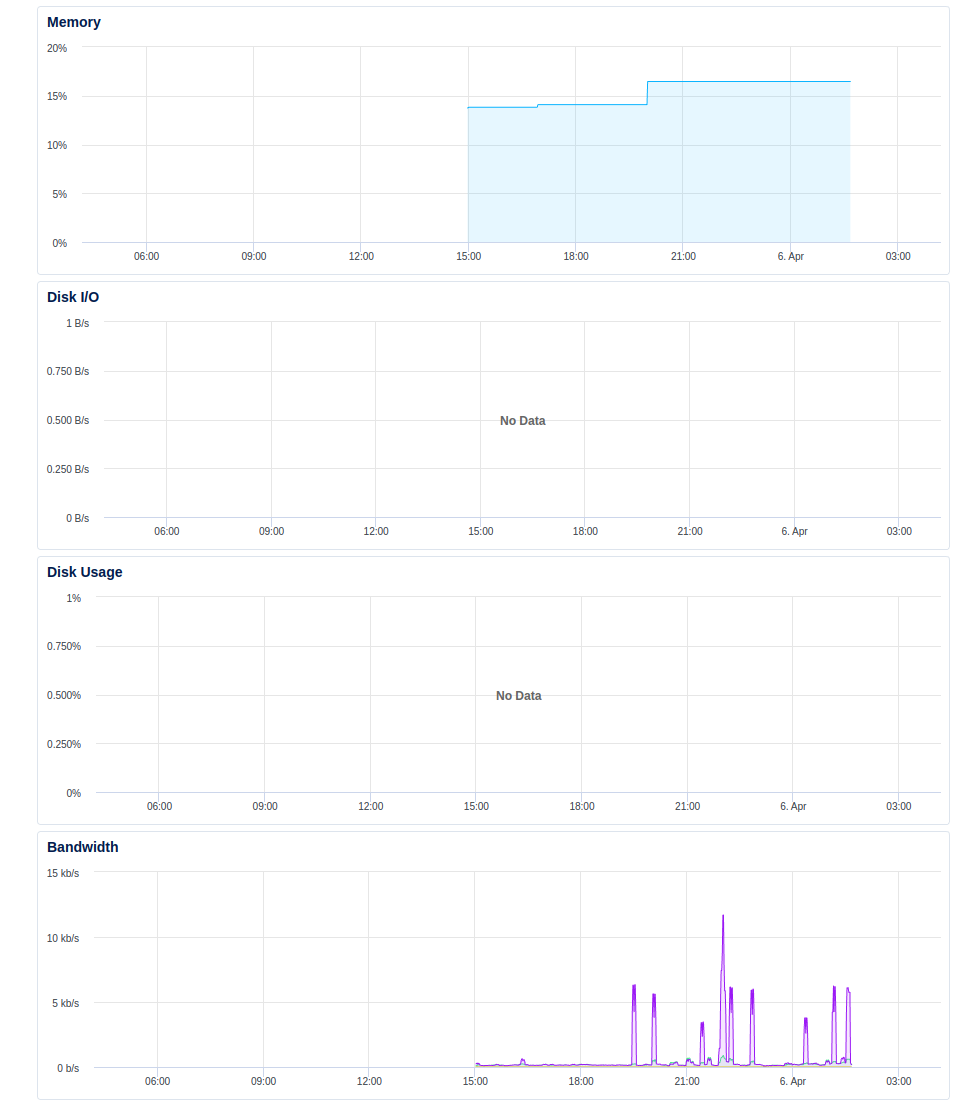
Task: Click the 06:00 tick label under Bandwidth chart
Action: point(157,1081)
